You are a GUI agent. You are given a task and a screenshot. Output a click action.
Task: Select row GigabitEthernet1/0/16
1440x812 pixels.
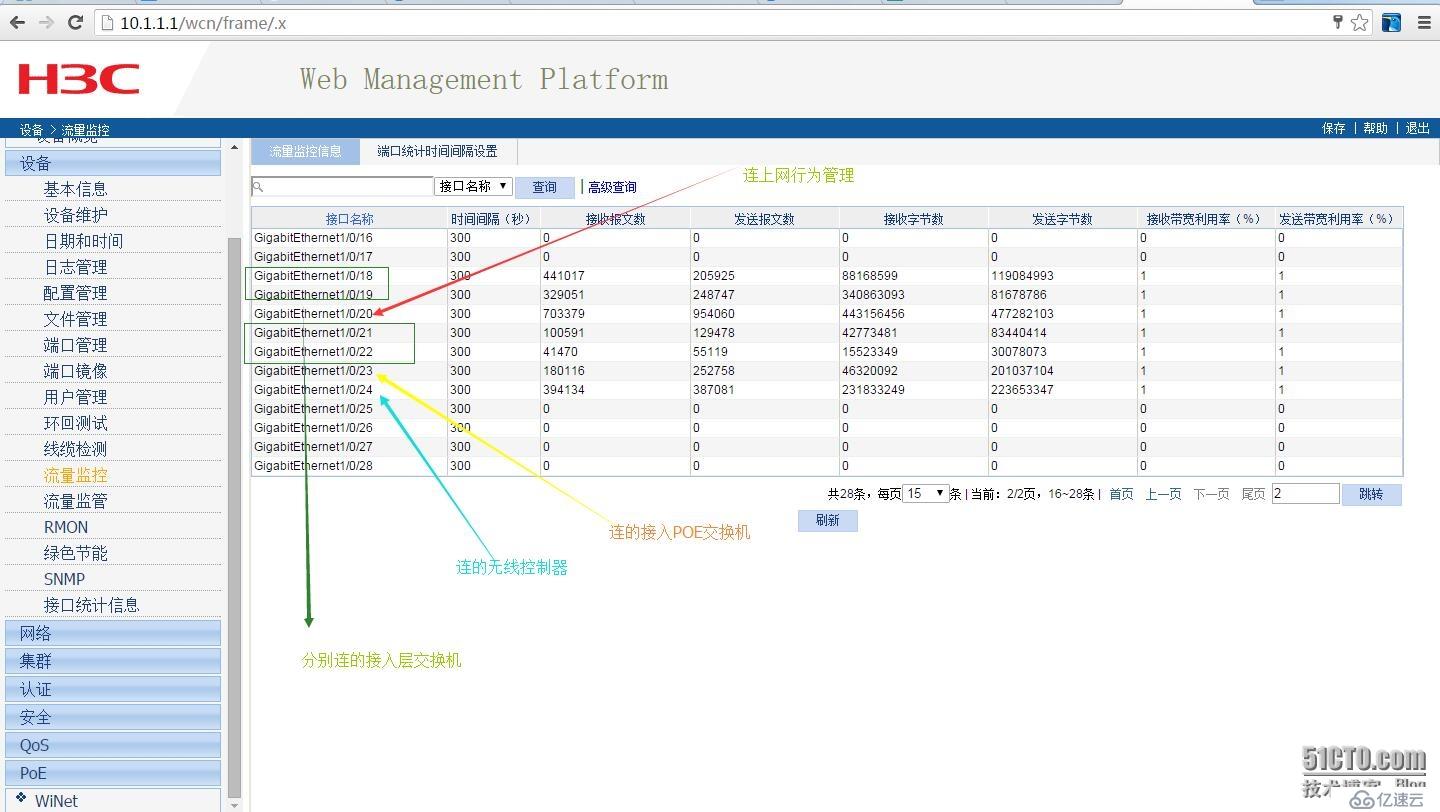click(826, 237)
